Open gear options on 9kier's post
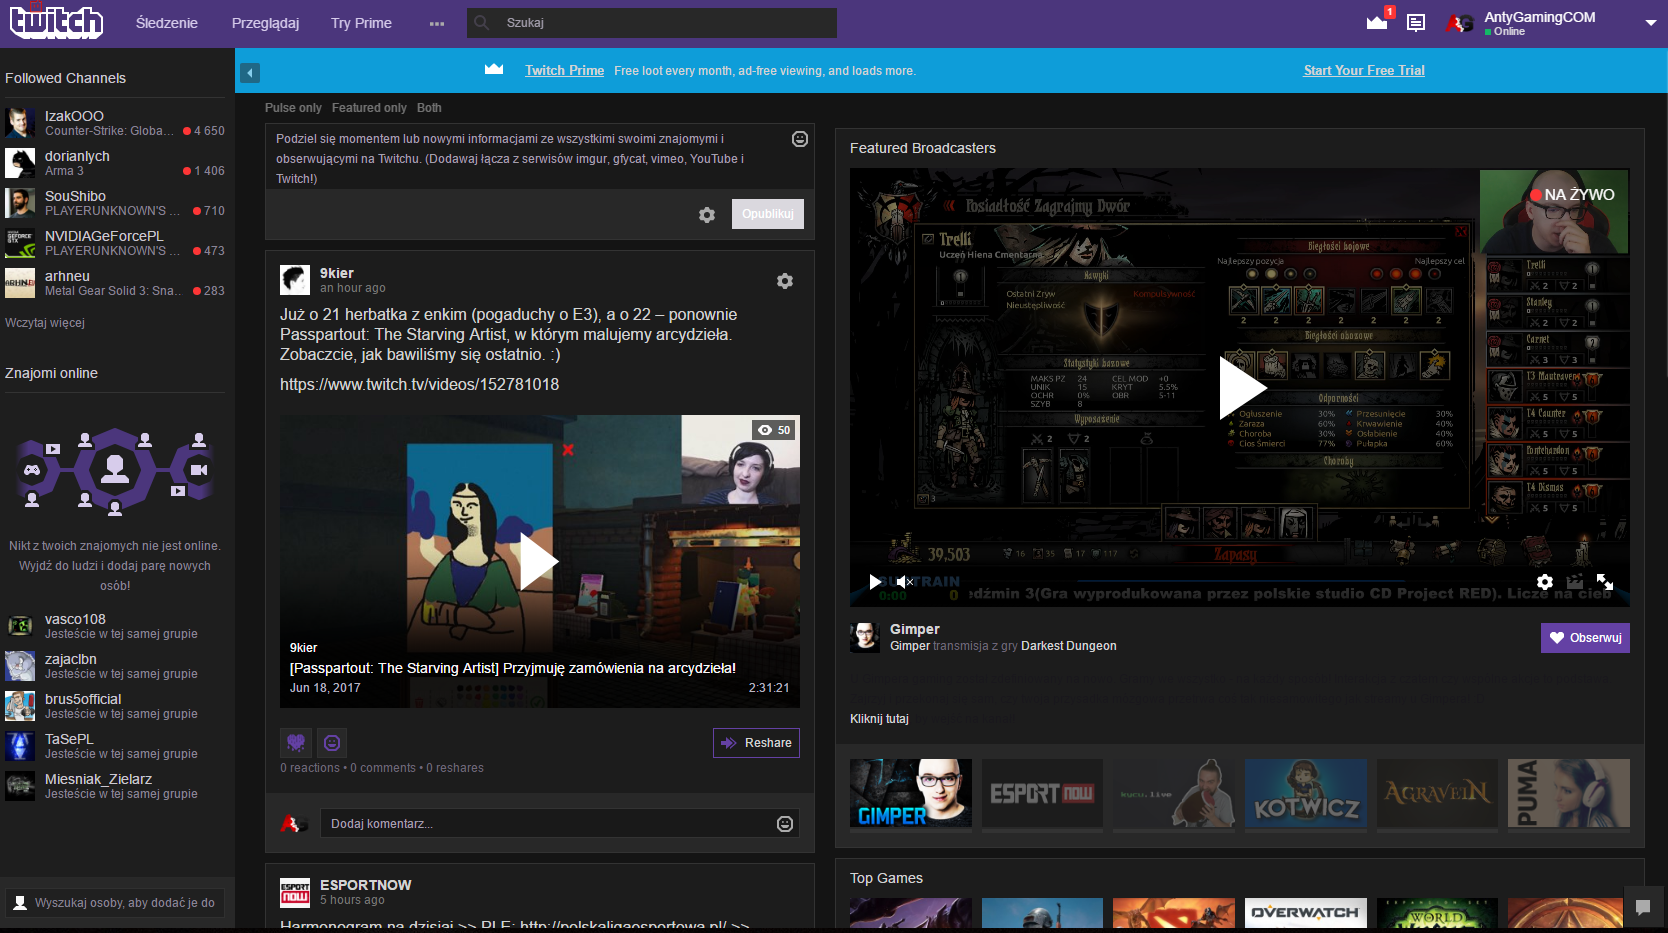The height and width of the screenshot is (933, 1668). pos(785,281)
